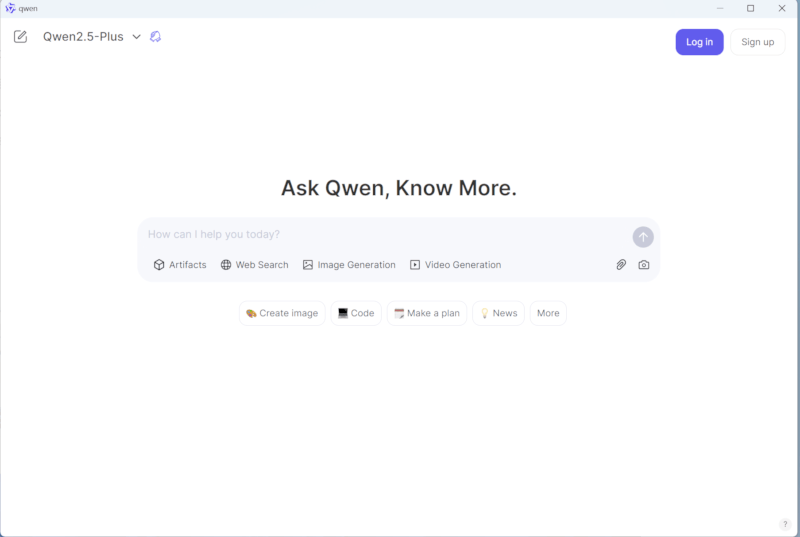Click the purple icon beside model name
The image size is (800, 537).
click(155, 37)
